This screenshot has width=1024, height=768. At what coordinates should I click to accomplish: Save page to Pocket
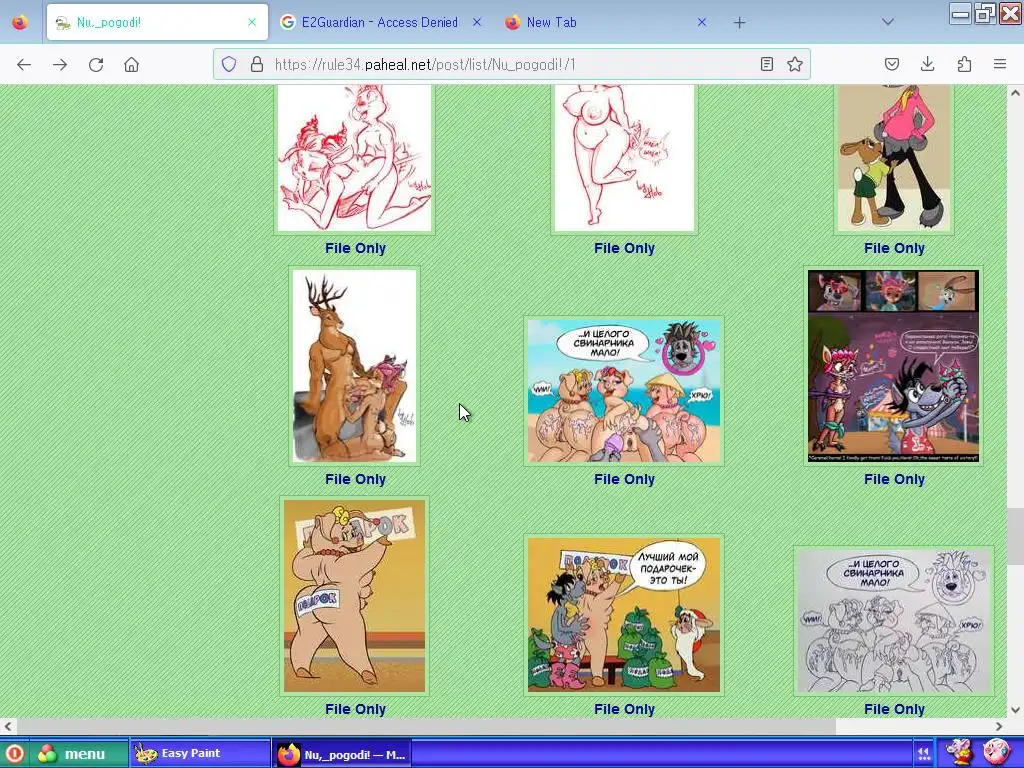892,64
